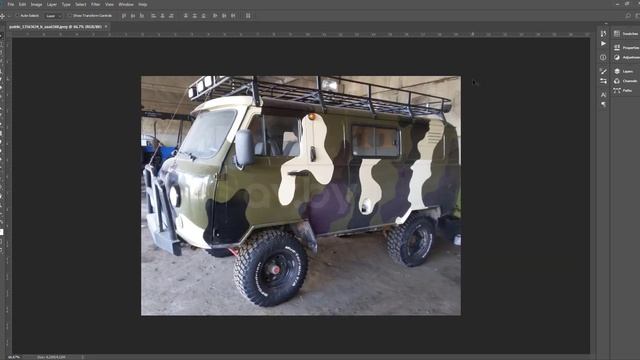Align top edges of layers
Screen dimensions: 640x360
click(x=124, y=16)
